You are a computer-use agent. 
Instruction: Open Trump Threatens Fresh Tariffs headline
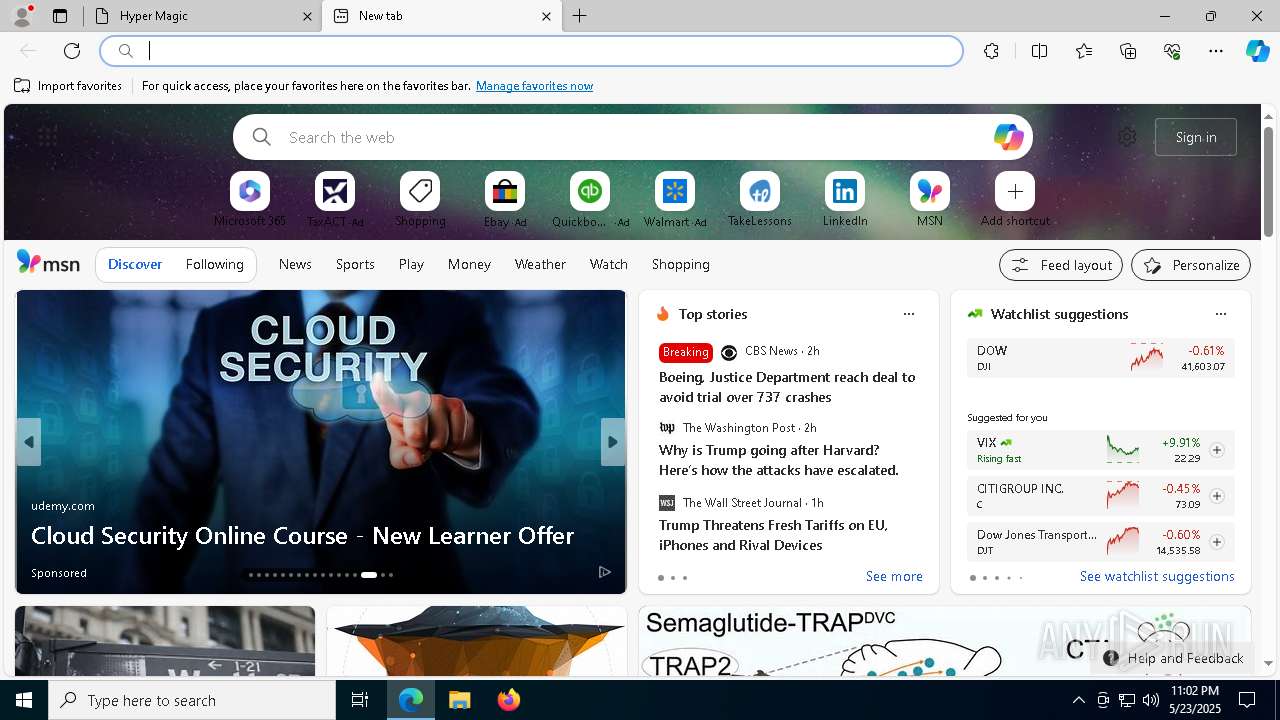773,535
